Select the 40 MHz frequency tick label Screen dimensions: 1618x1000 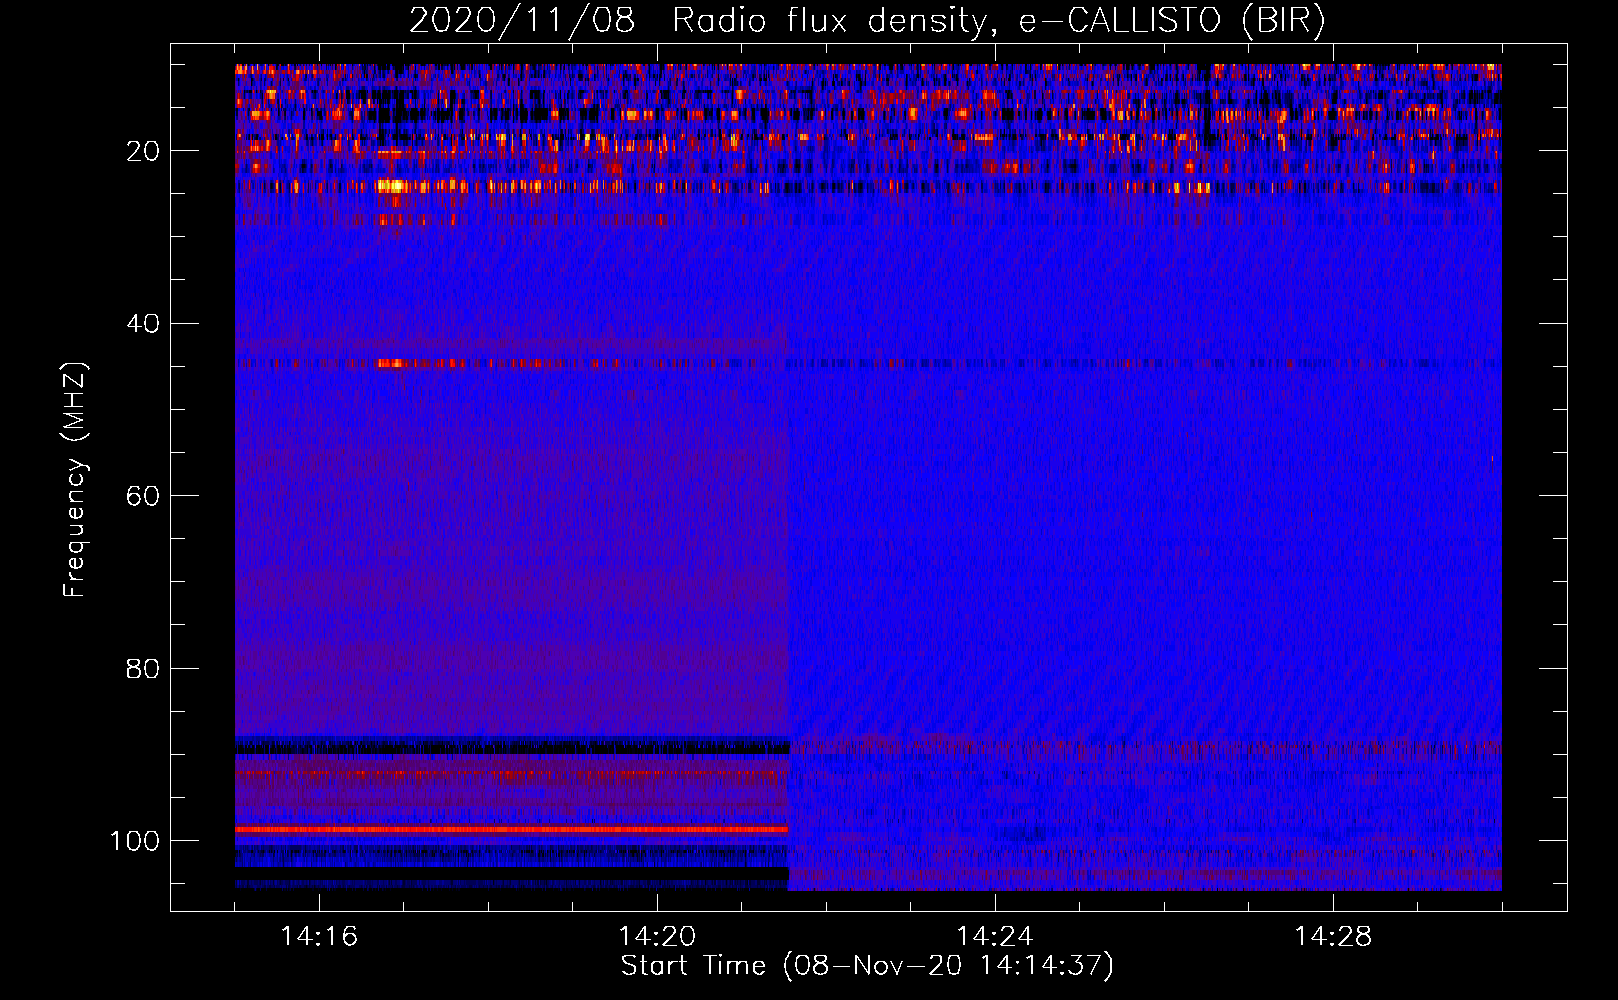[143, 324]
